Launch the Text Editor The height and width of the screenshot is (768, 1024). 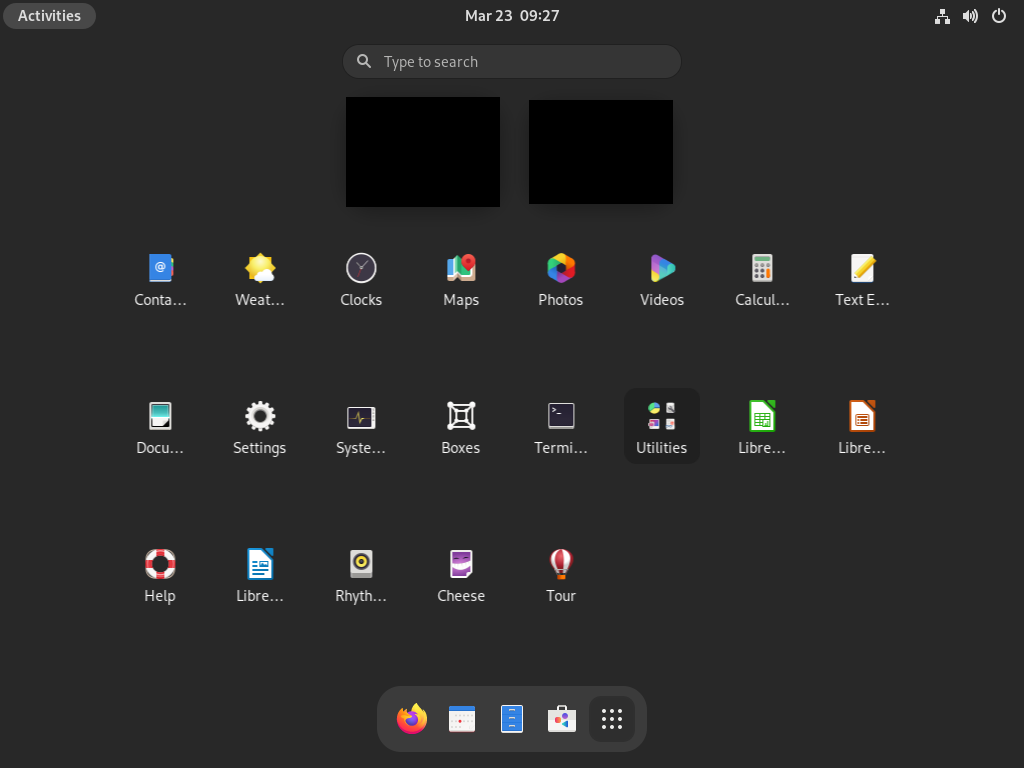tap(862, 280)
